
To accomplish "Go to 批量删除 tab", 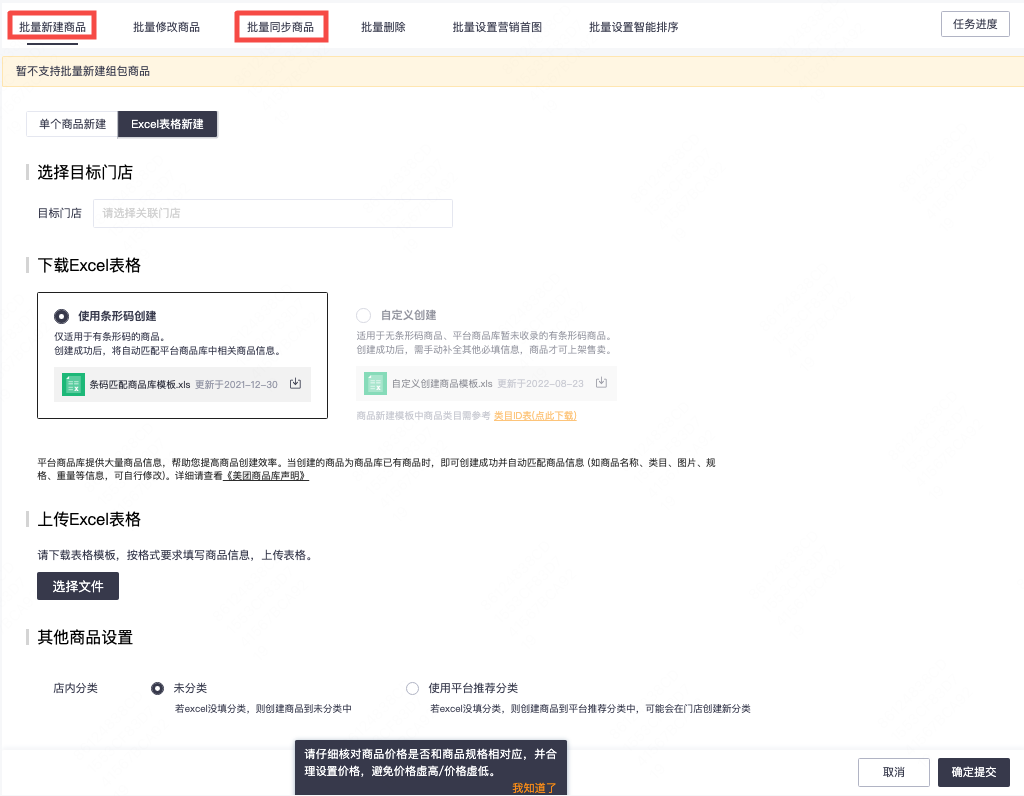I will click(x=383, y=27).
